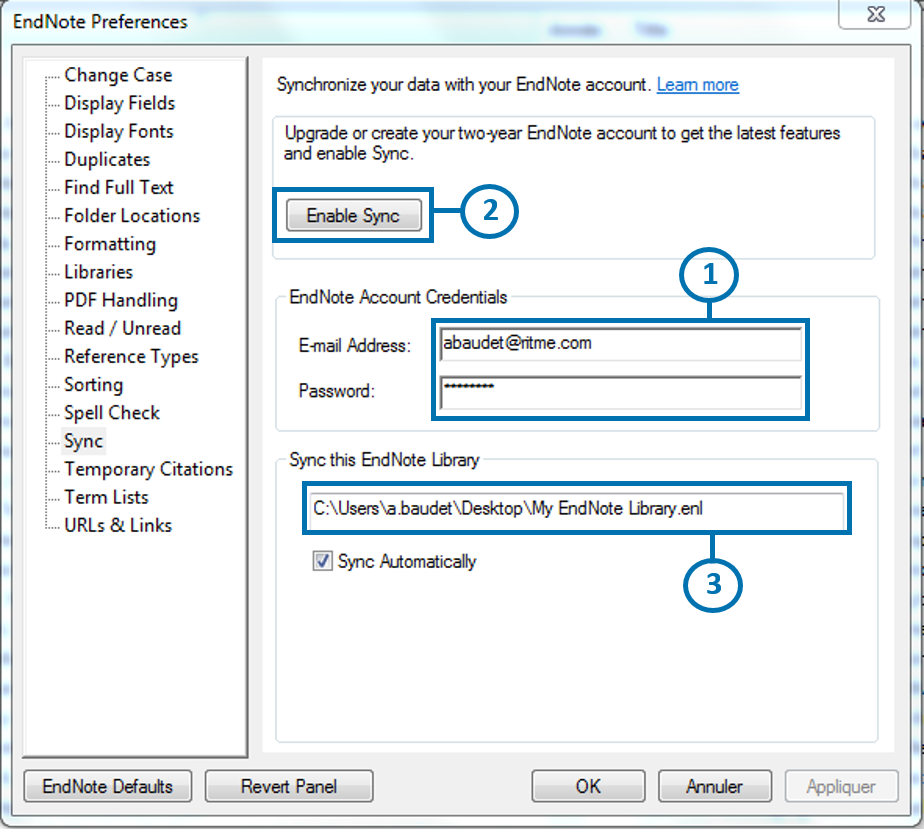Viewport: 924px width, 829px height.
Task: Cancel with the Annuler button
Action: point(715,786)
